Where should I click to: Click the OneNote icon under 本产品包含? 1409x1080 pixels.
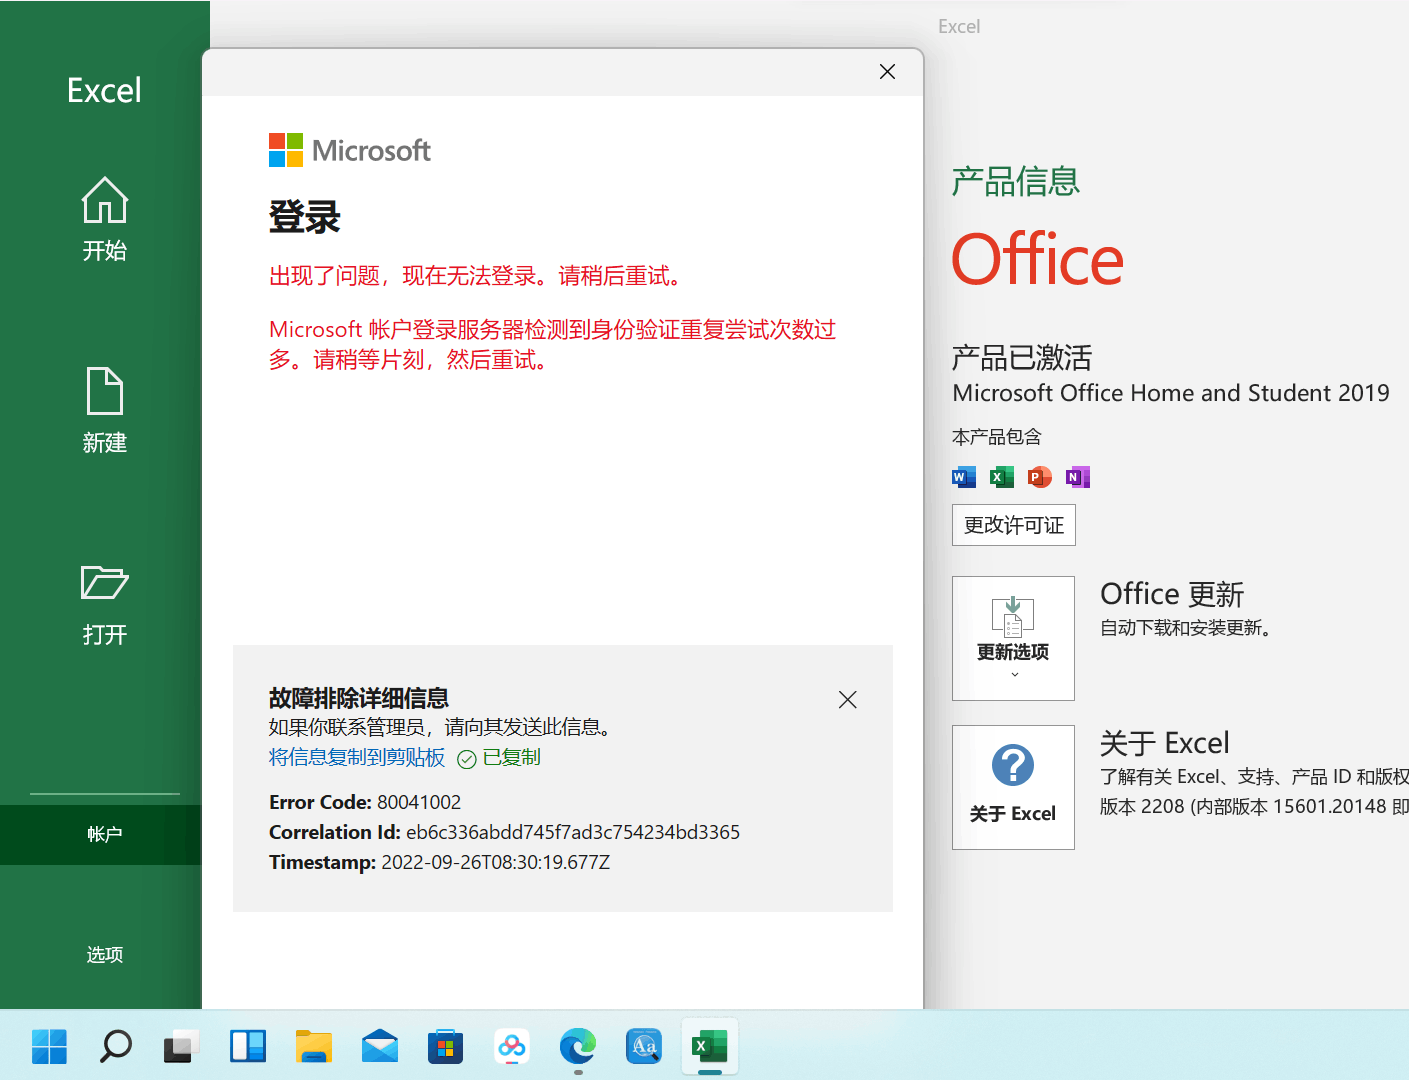tap(1077, 477)
